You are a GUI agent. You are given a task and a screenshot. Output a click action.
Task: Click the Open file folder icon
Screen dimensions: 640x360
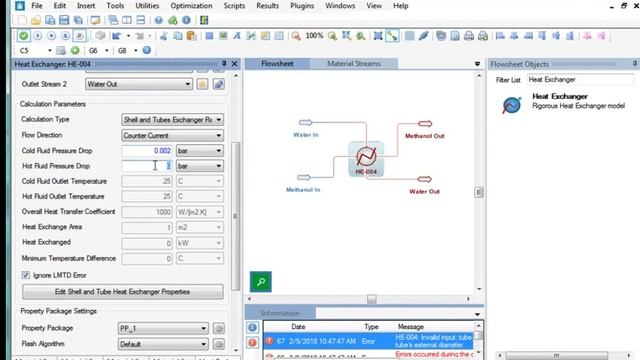(x=36, y=20)
